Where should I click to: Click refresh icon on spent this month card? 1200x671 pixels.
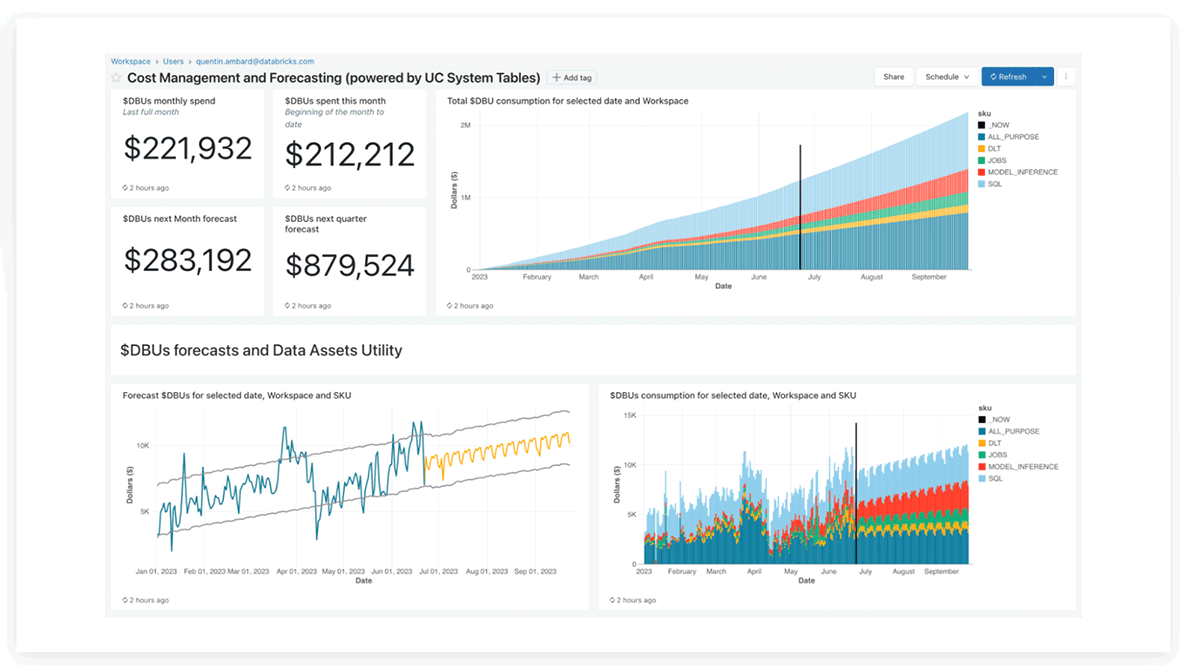point(287,188)
